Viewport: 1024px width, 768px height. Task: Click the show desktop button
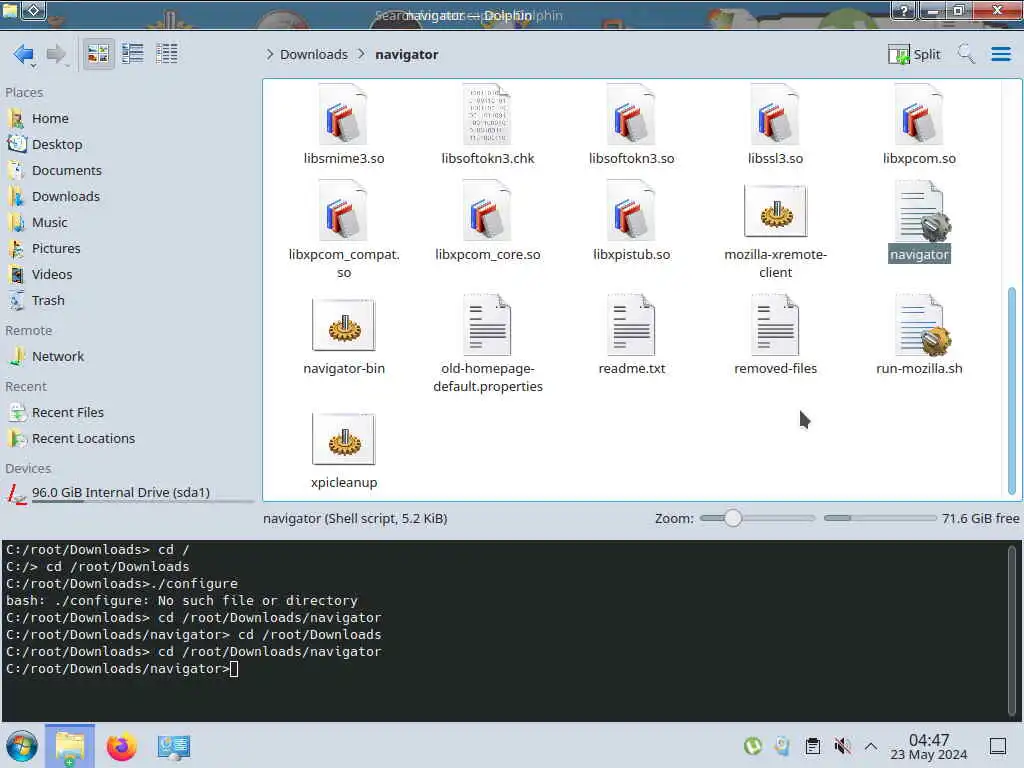(997, 746)
